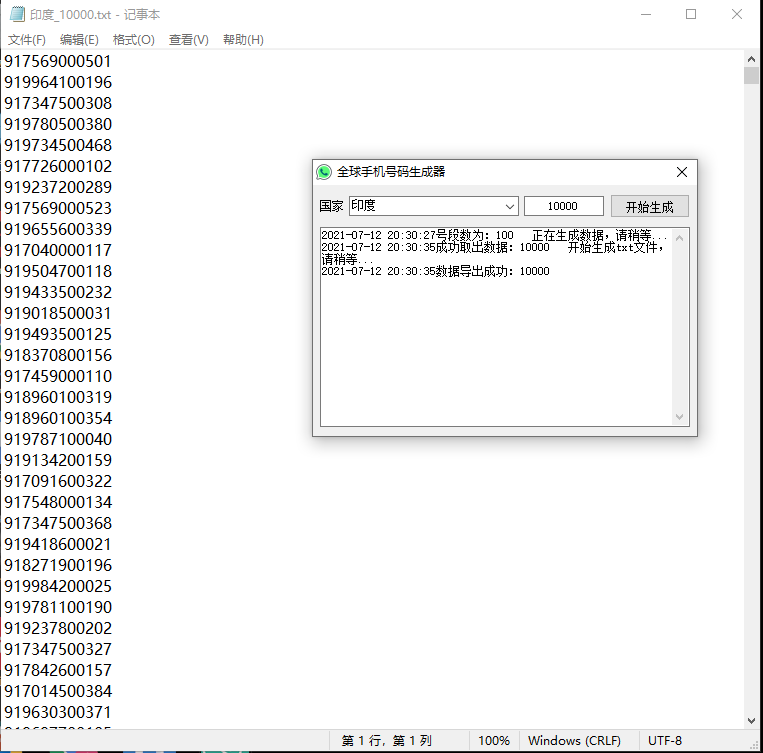Click the Windows (CRLF) status entry
Image resolution: width=763 pixels, height=753 pixels.
pos(574,741)
